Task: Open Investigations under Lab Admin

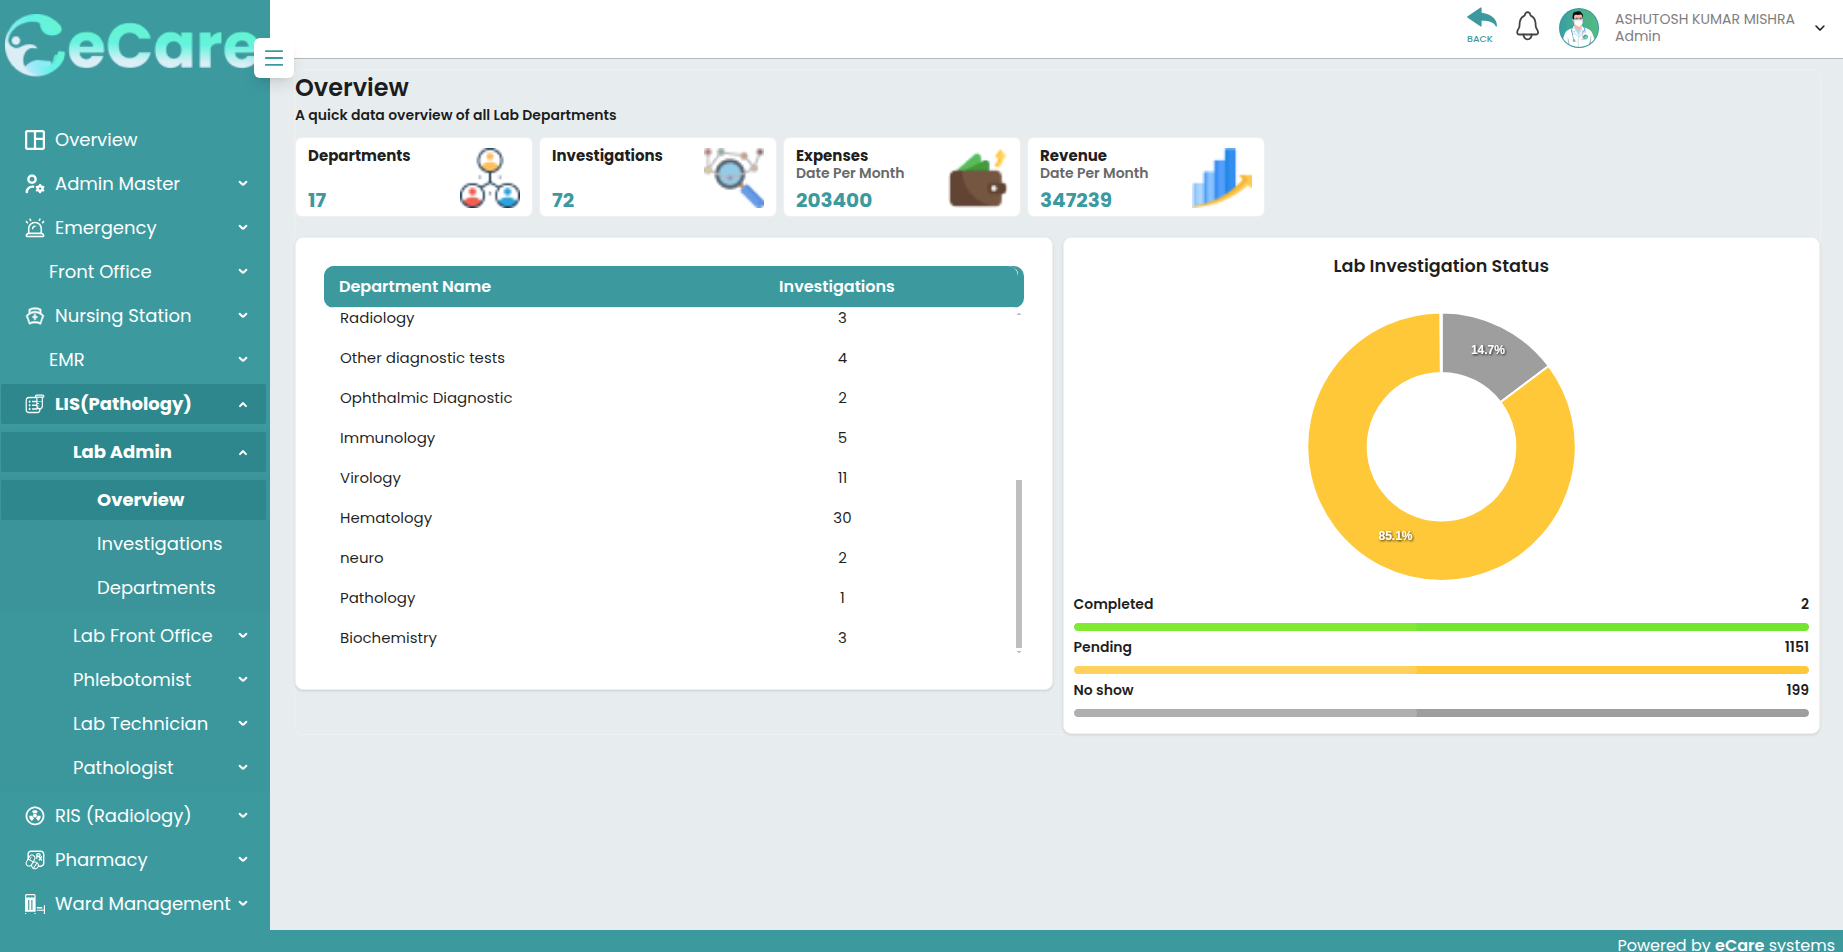Action: [159, 544]
